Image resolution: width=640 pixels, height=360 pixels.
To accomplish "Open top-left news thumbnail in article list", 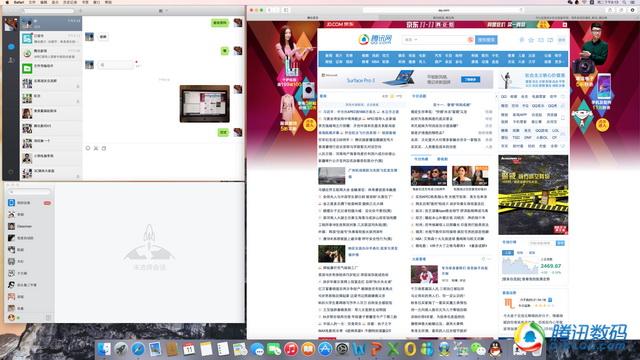I will tap(331, 176).
